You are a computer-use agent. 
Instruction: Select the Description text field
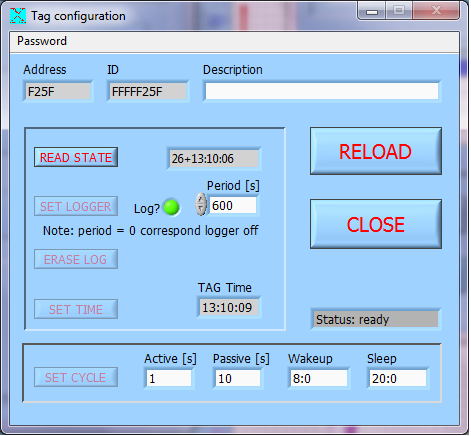pyautogui.click(x=322, y=91)
